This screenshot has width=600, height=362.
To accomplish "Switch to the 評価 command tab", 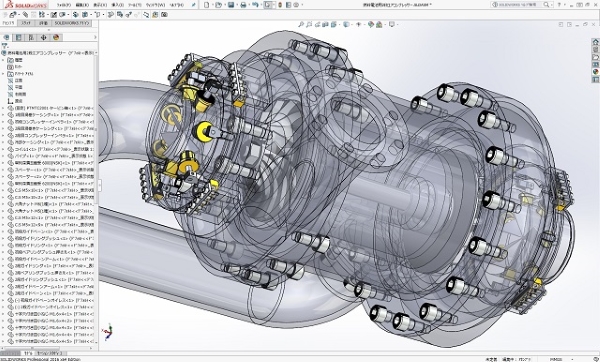I will click(43, 23).
